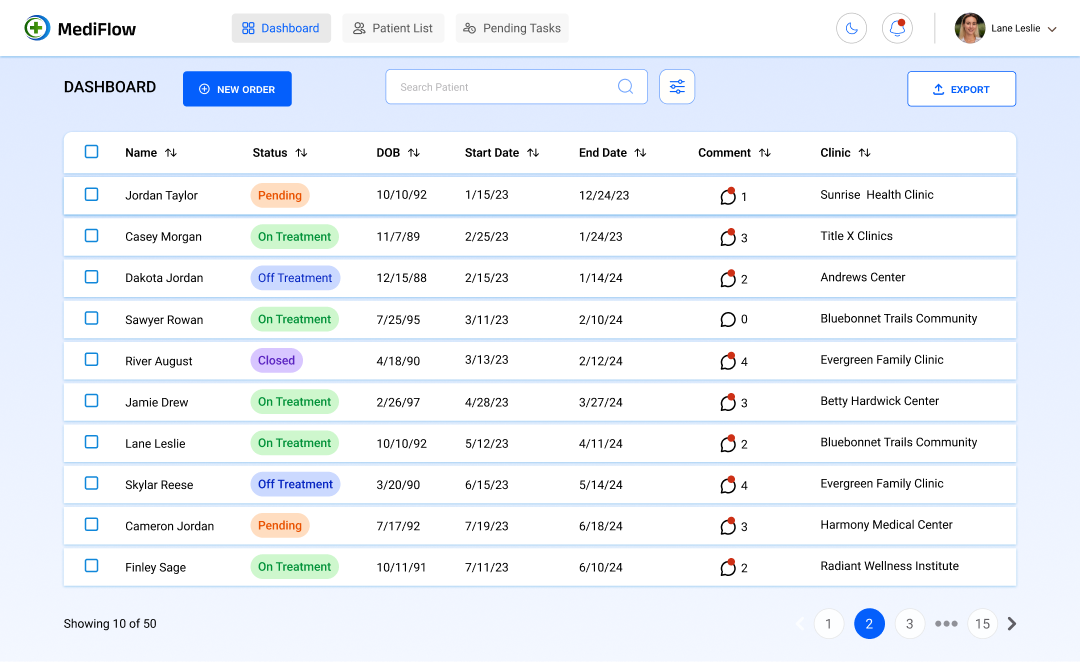The width and height of the screenshot is (1080, 662).
Task: Click Cameron Jordan patient name
Action: pyautogui.click(x=169, y=526)
